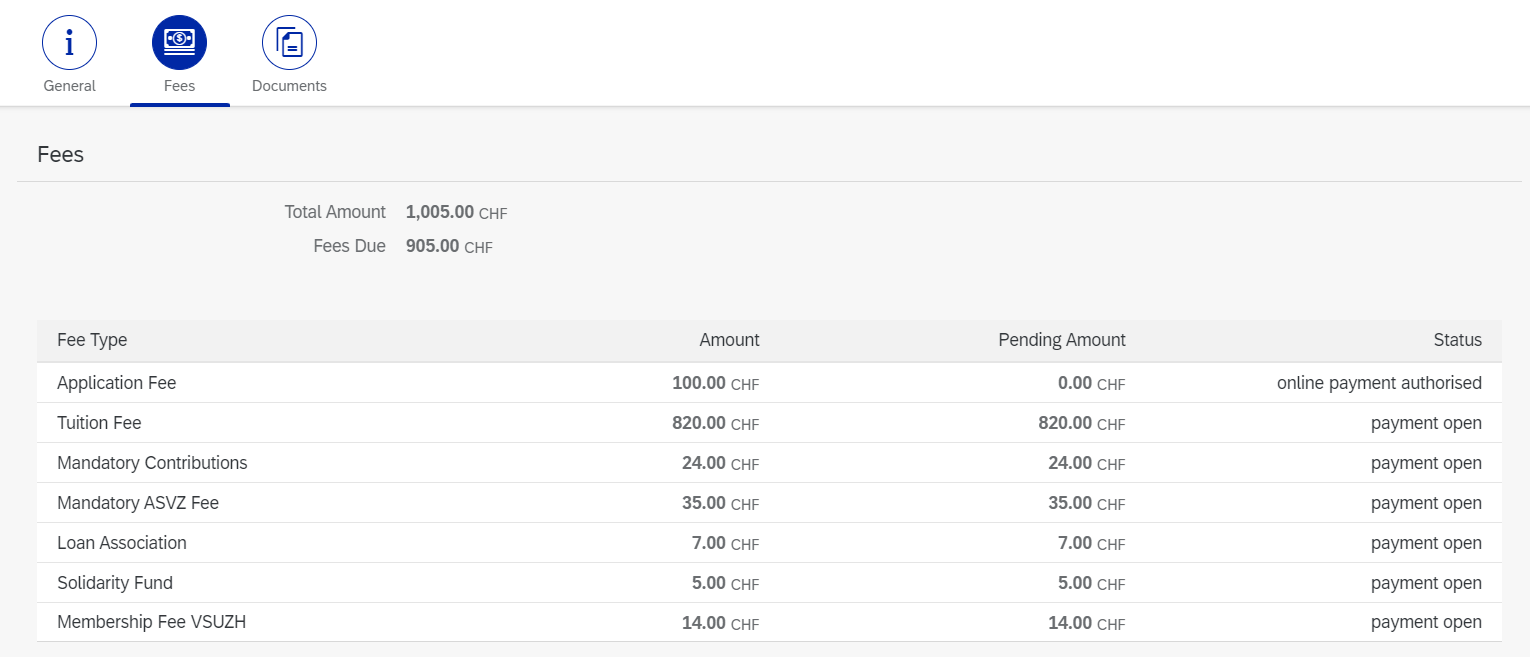The width and height of the screenshot is (1530, 657).
Task: Select the Loan Association row
Action: [122, 543]
